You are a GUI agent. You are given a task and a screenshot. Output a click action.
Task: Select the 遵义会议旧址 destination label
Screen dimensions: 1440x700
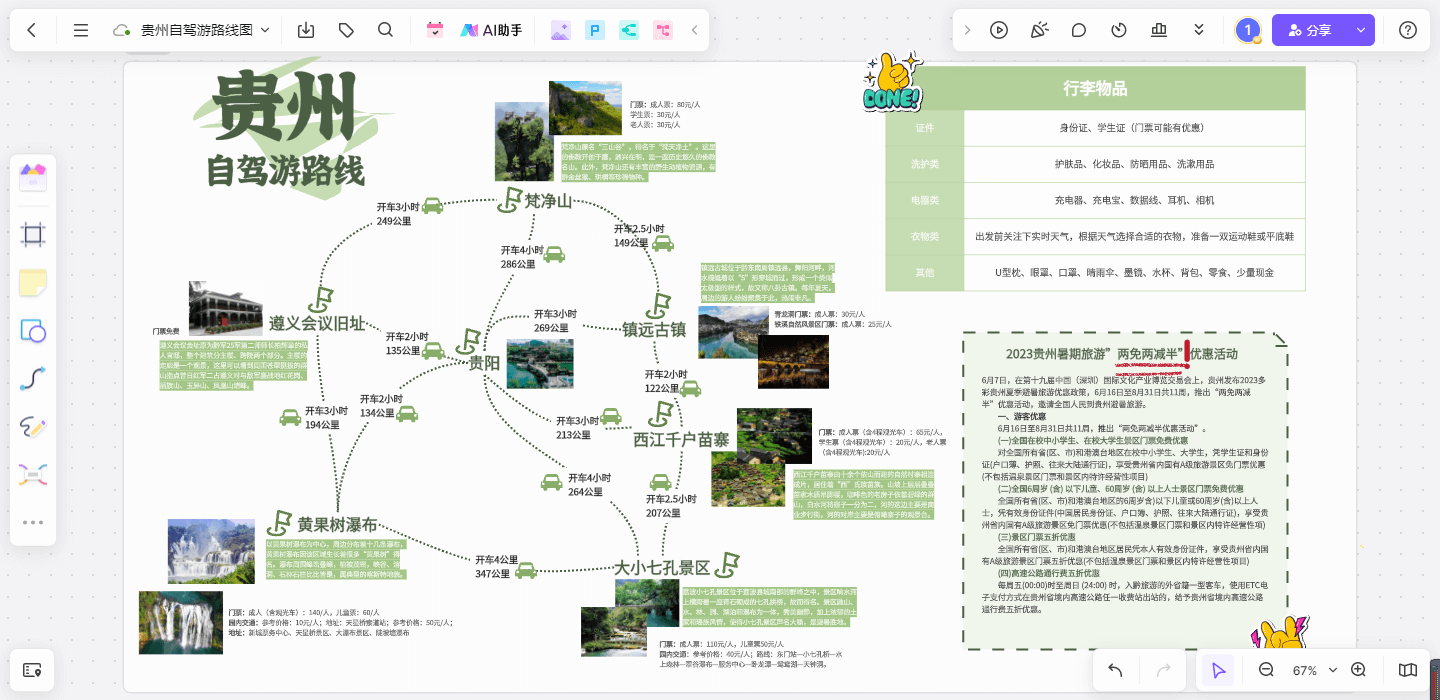[x=316, y=324]
